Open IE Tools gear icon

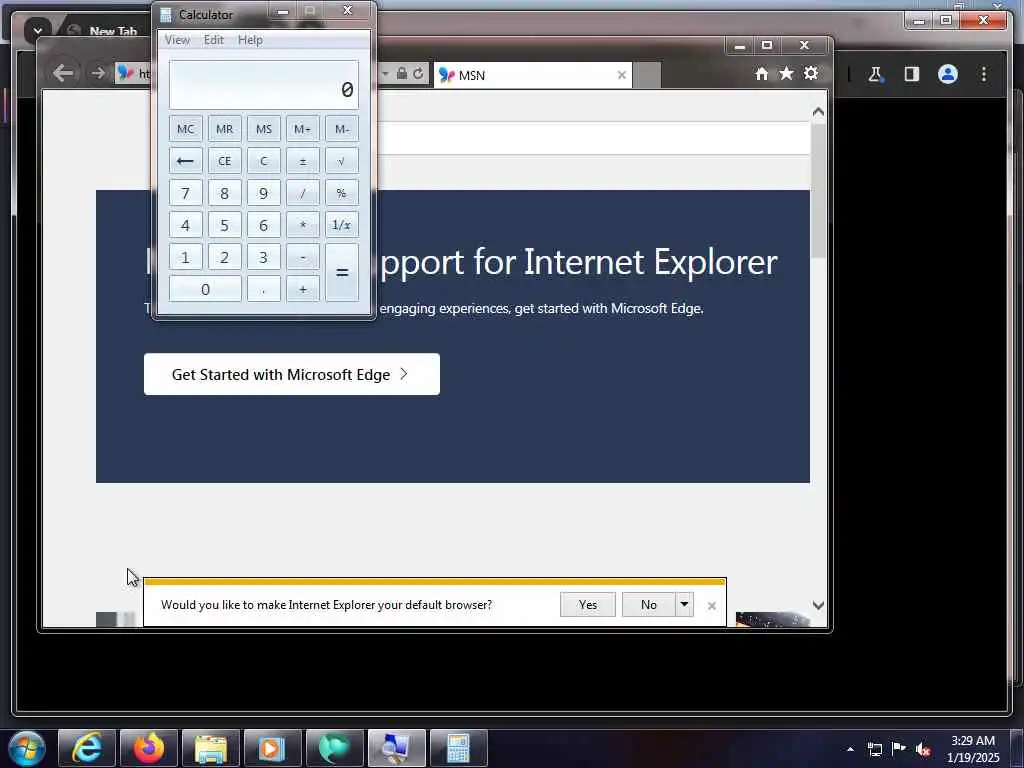tap(811, 73)
